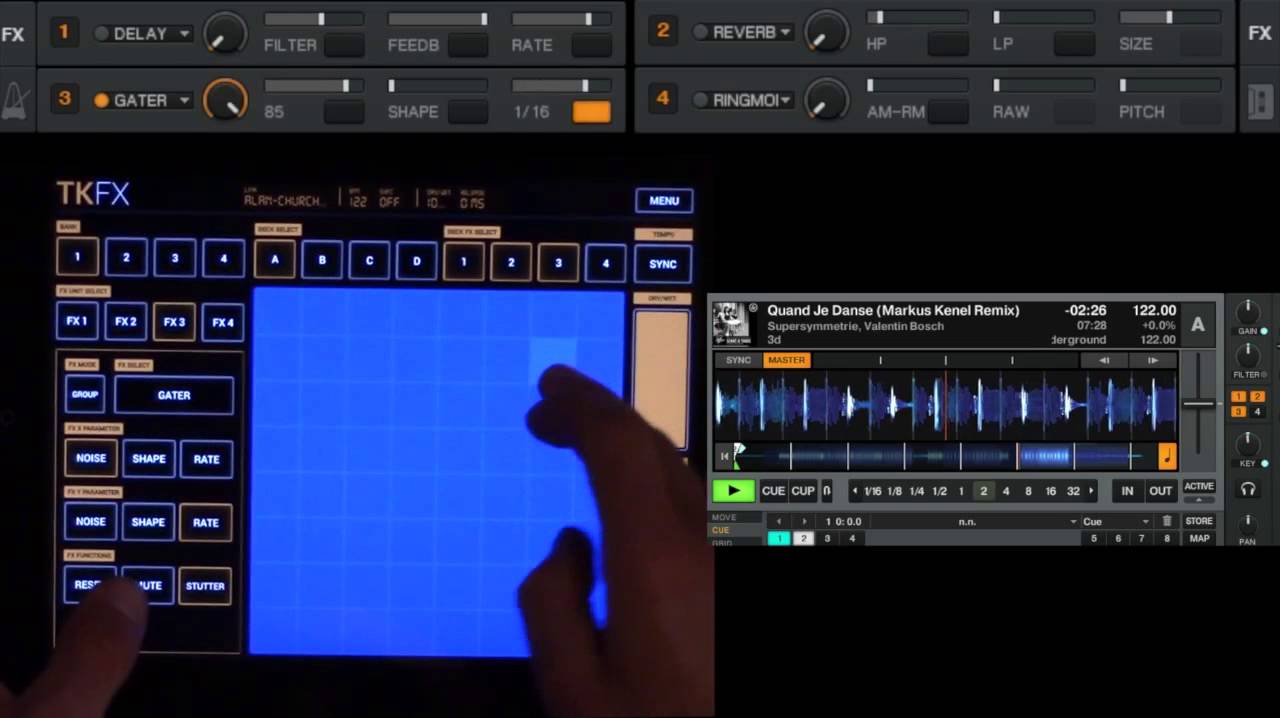
Task: Toggle the button next to HP label
Action: pos(947,44)
